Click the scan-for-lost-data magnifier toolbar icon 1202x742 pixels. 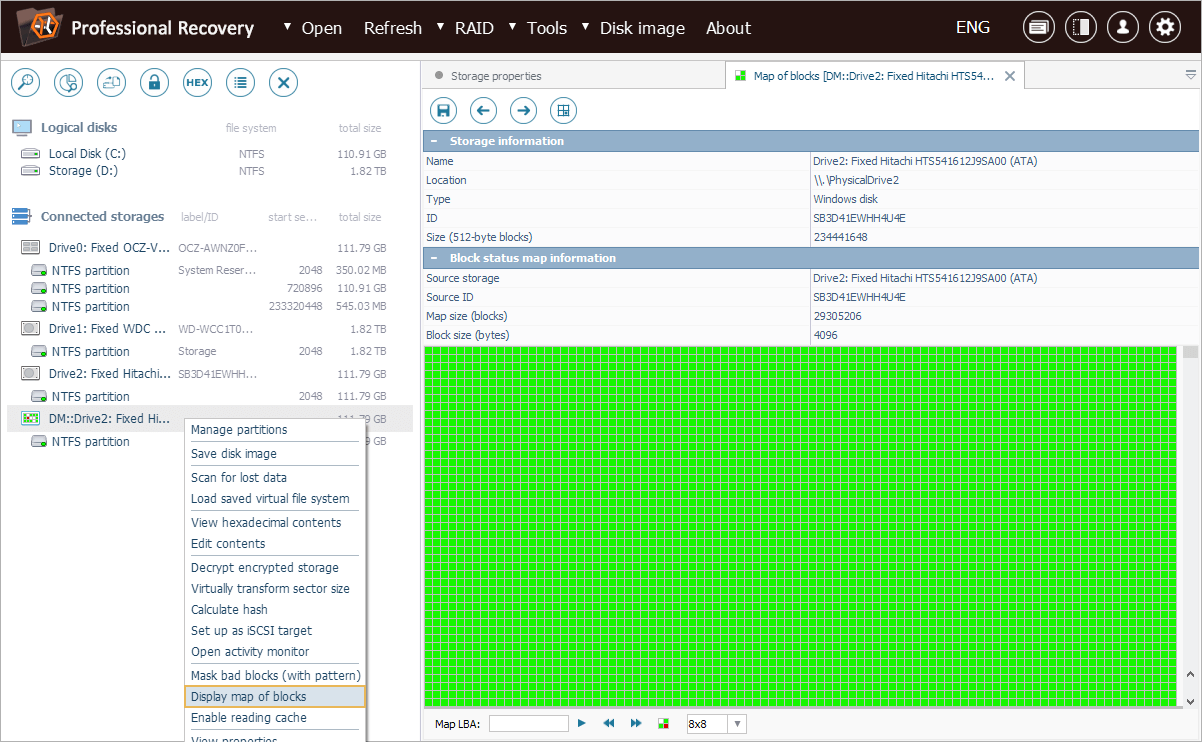click(25, 83)
